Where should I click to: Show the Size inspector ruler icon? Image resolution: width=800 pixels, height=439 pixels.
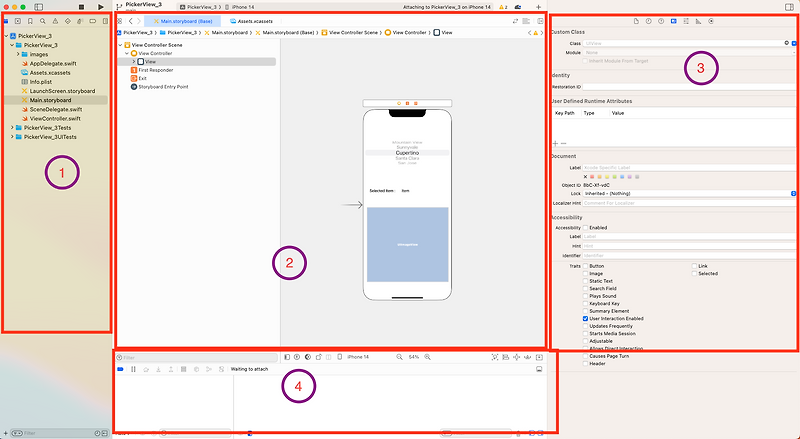[x=698, y=21]
